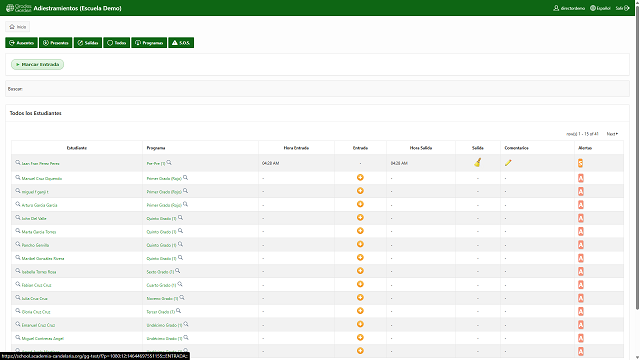Screen dimensions: 640x360
Task: Click magnifier beside Pre-Pre program
Action: tap(169, 162)
